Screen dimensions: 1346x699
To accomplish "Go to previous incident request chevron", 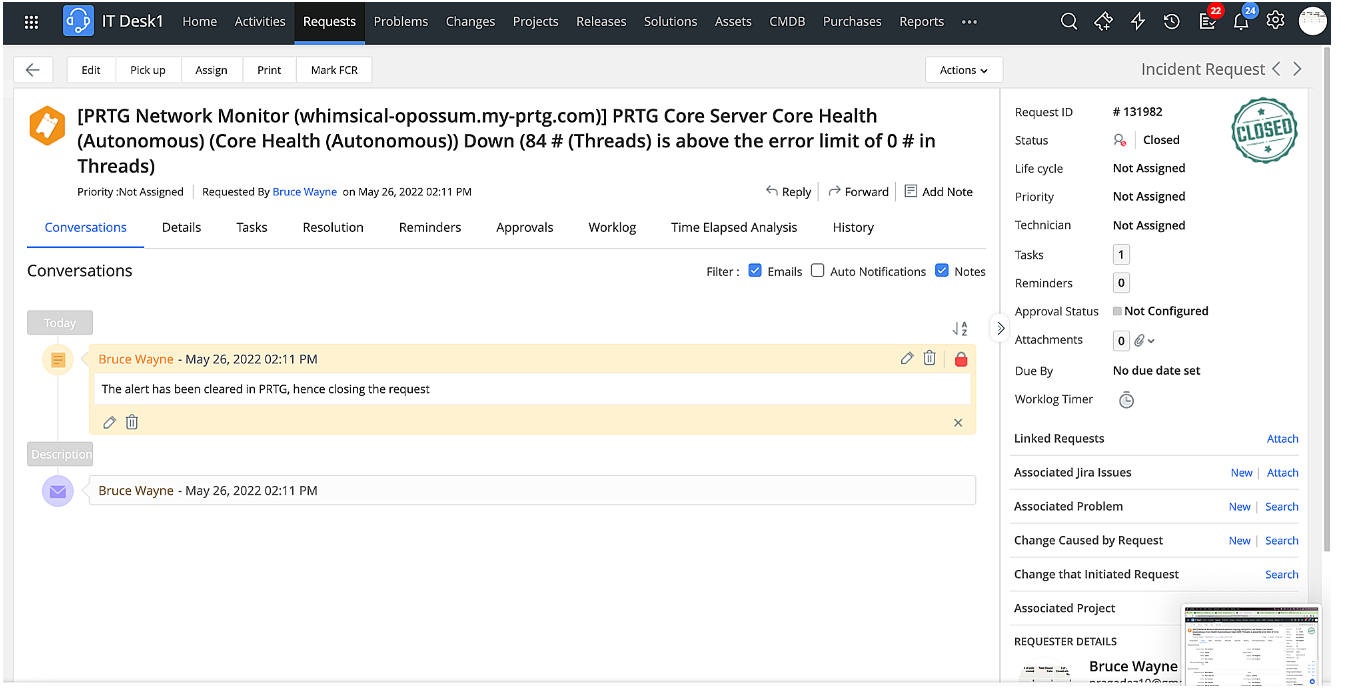I will coord(1276,69).
